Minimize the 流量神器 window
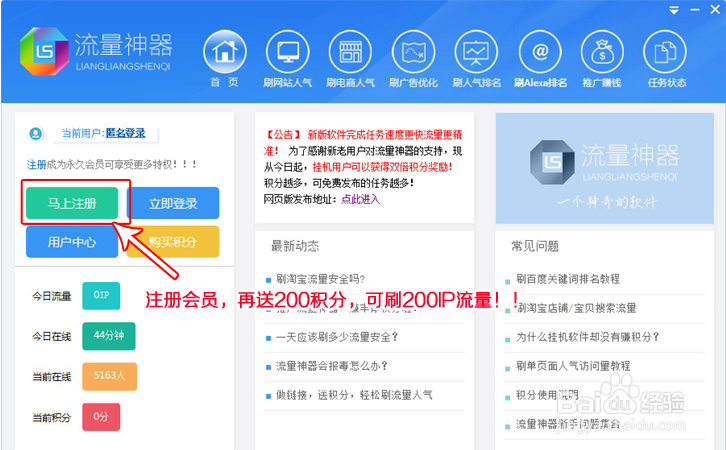This screenshot has width=726, height=450. click(x=695, y=10)
